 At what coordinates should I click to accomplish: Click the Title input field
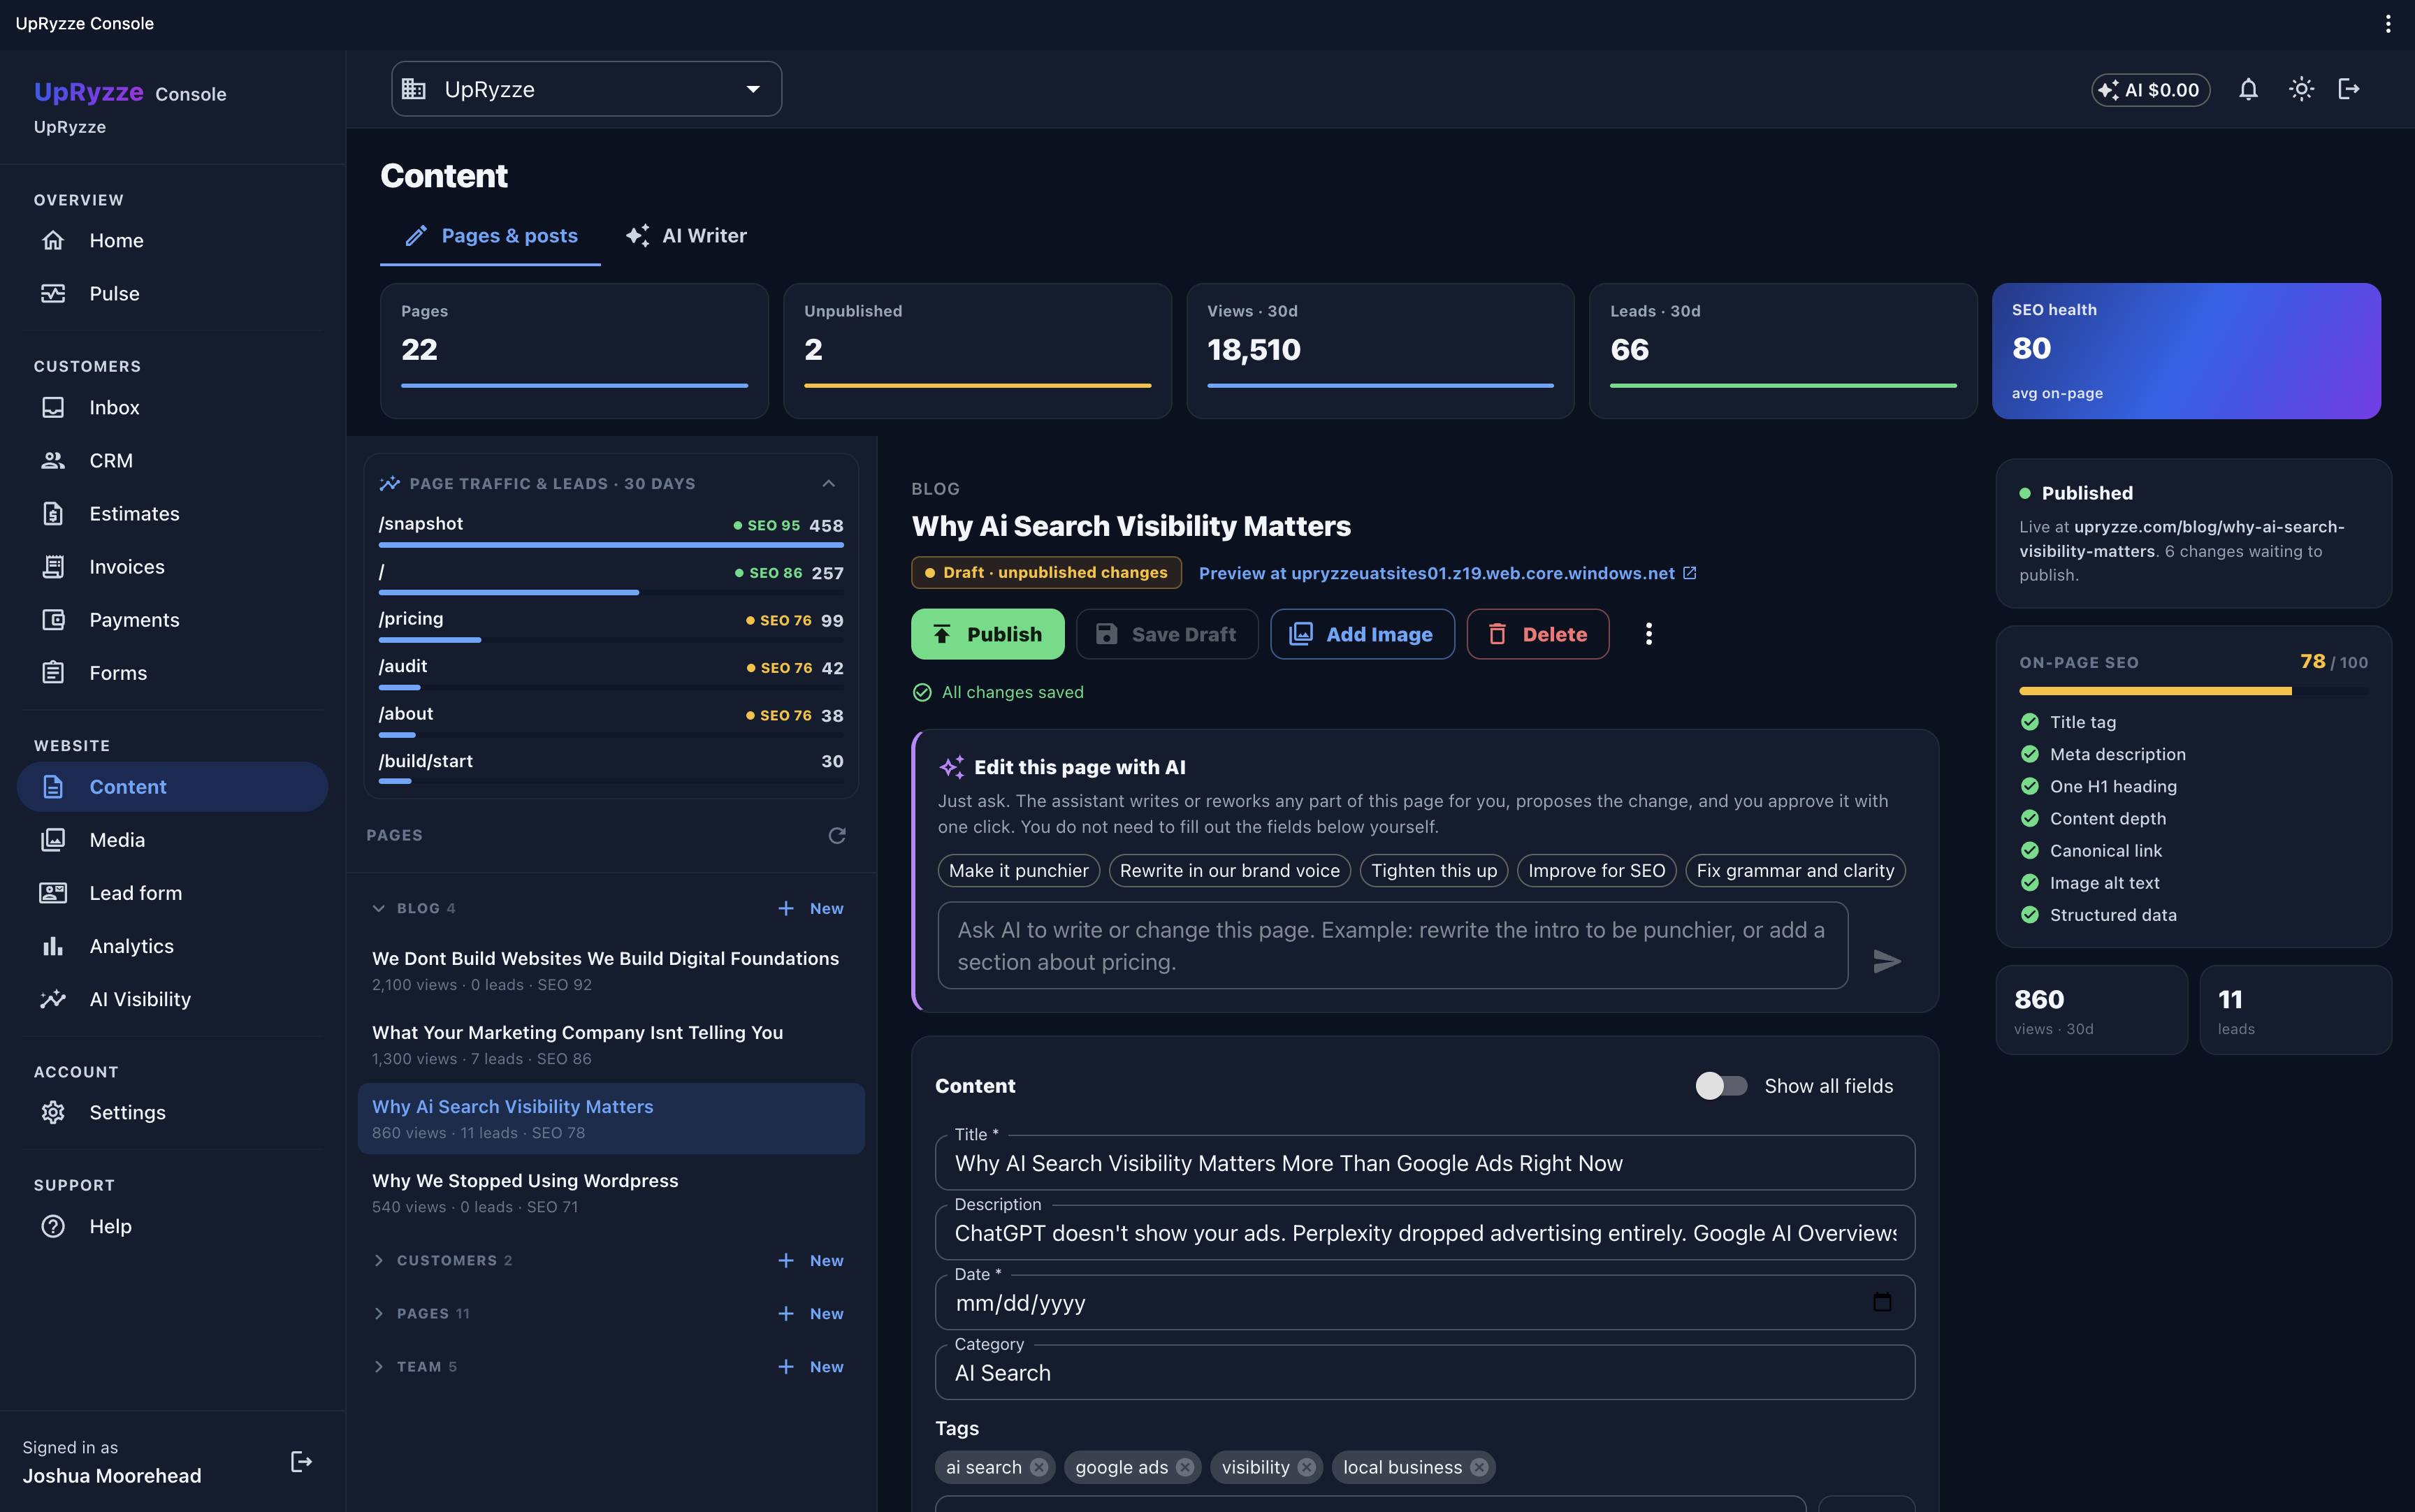[1424, 1163]
